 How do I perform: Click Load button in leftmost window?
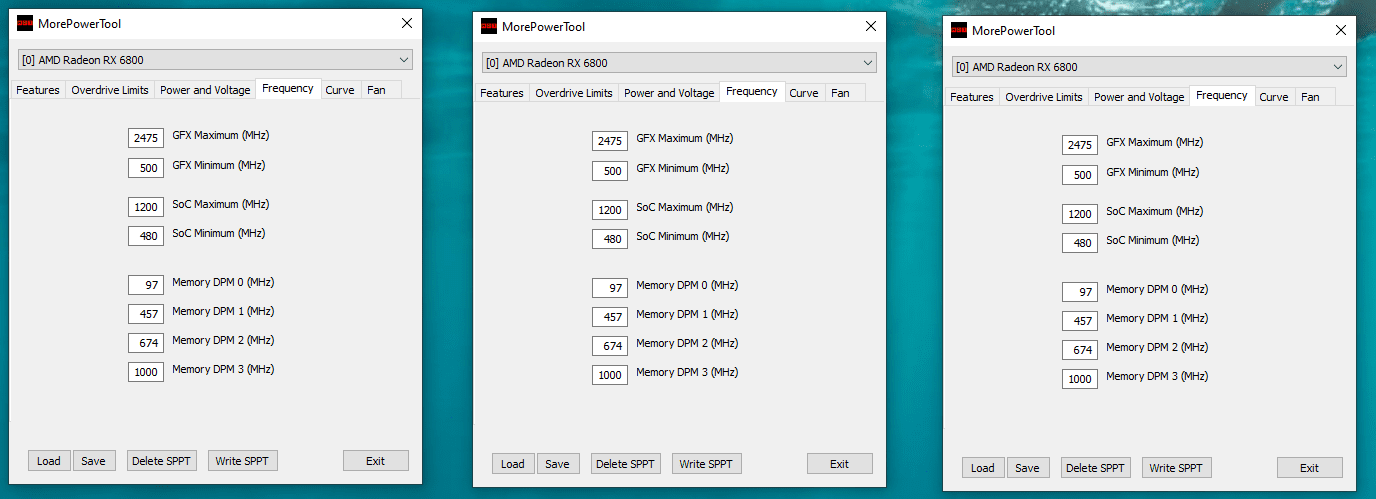pos(49,460)
